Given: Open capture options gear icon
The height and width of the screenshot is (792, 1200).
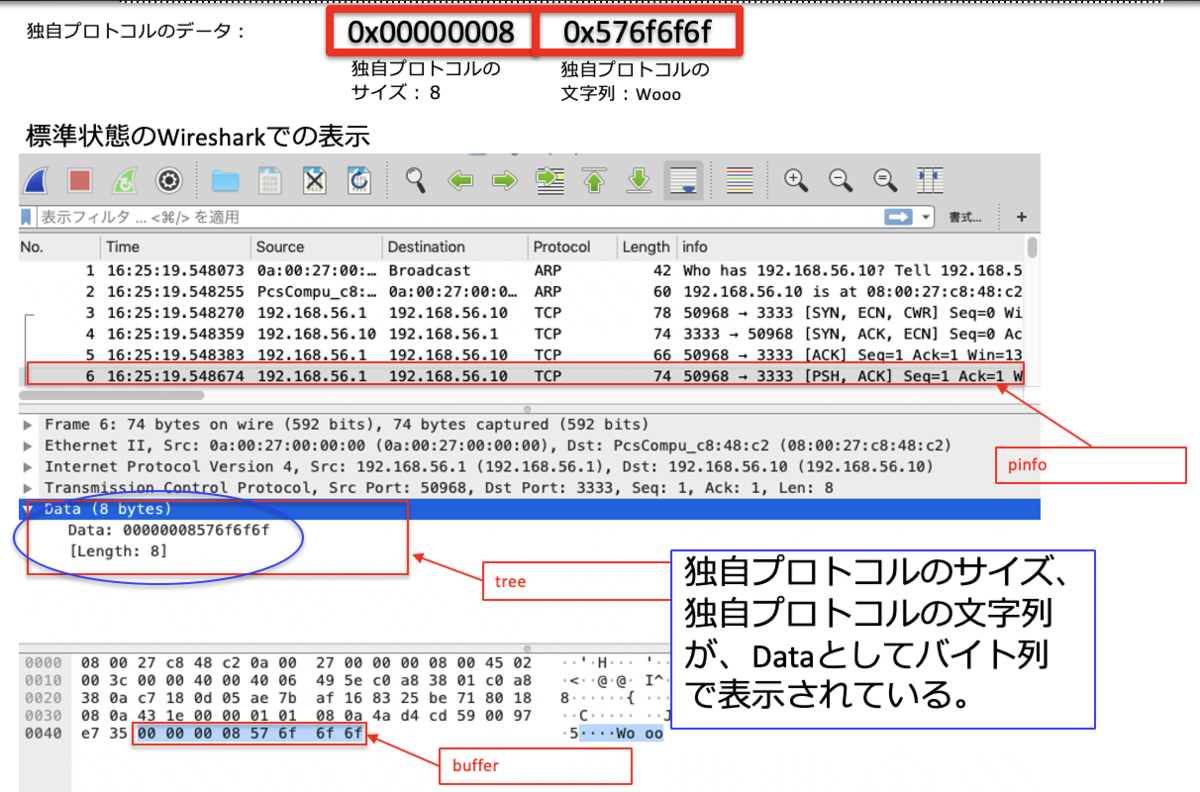Looking at the screenshot, I should (168, 180).
